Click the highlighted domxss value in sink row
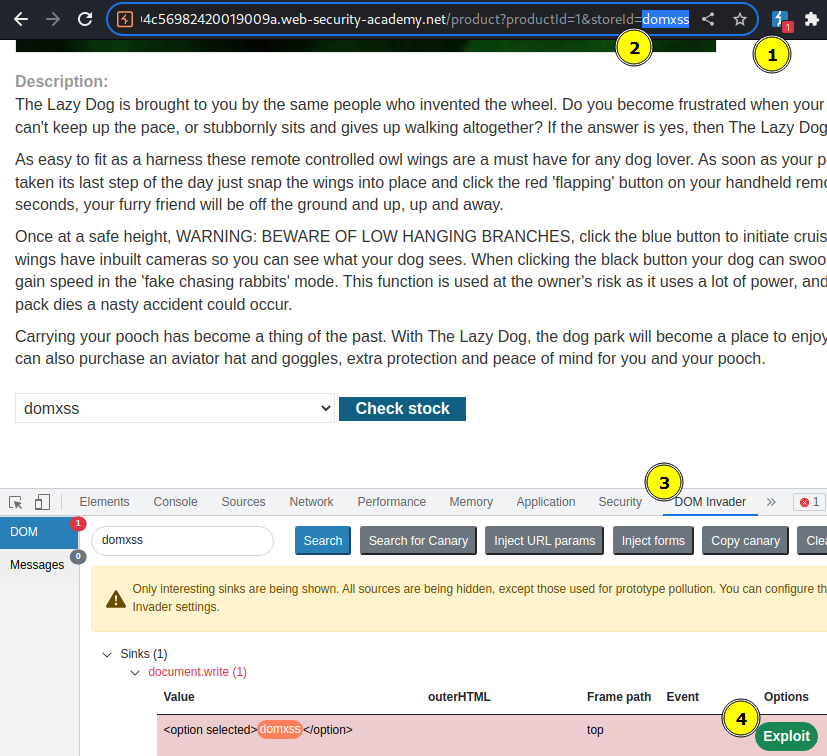Image resolution: width=827 pixels, height=756 pixels. 280,729
